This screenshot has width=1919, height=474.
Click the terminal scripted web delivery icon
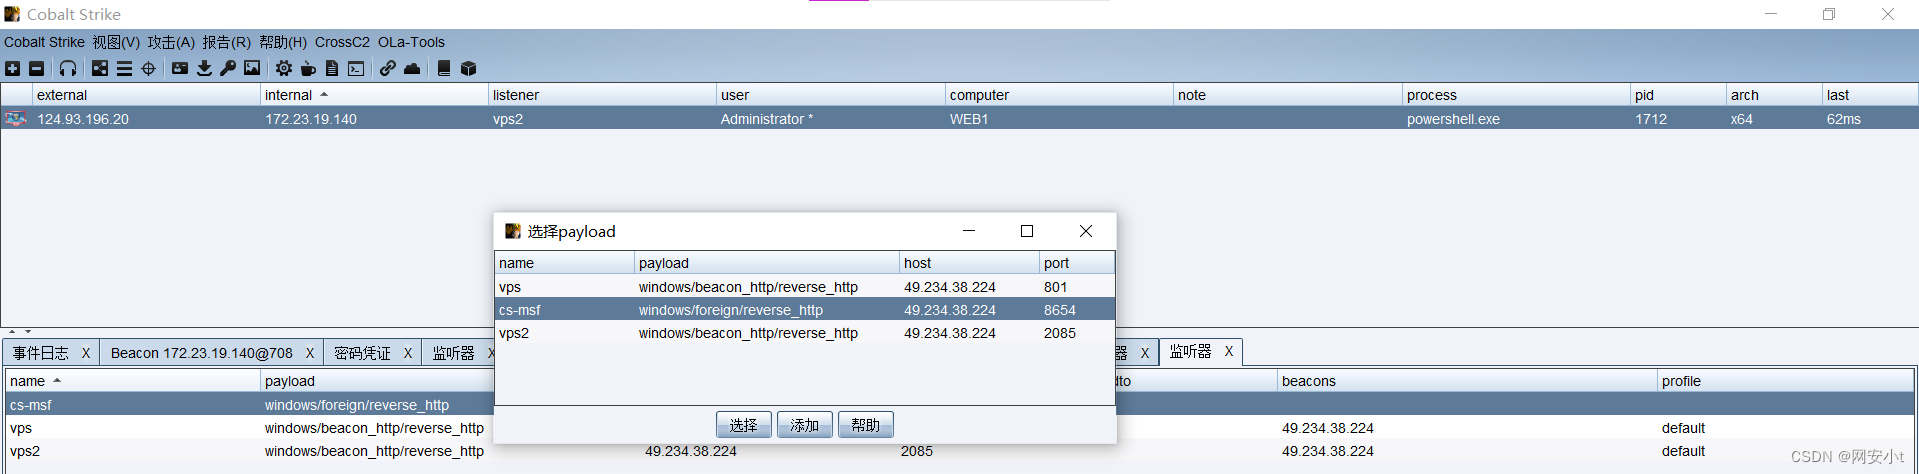coord(356,68)
